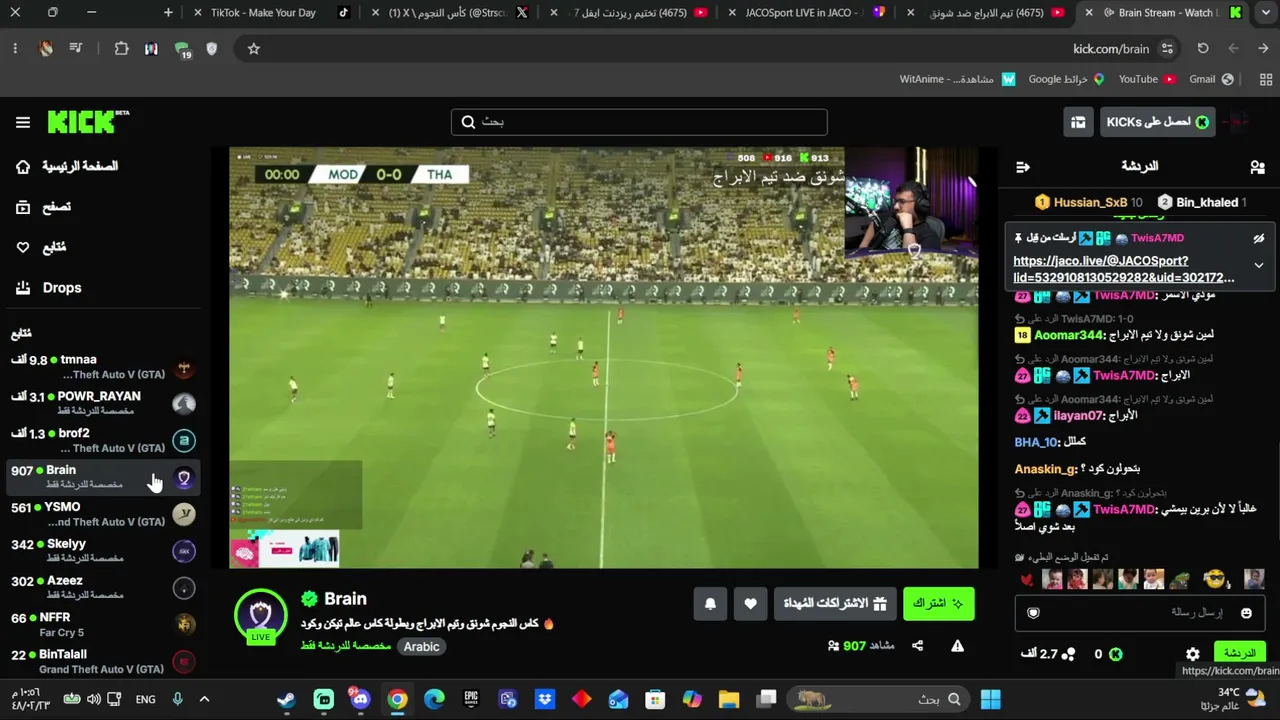Go to the home page sidebar item

click(67, 166)
